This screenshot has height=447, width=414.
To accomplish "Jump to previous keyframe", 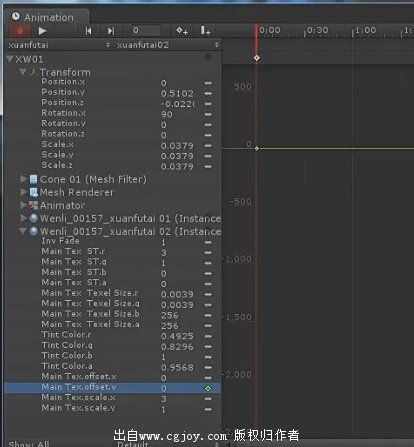I will (88, 31).
